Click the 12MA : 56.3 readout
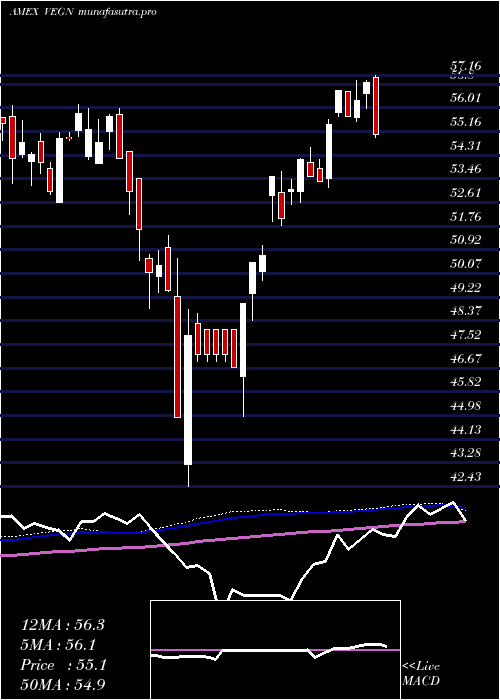Viewport: 500px width, 700px height. click(x=62, y=625)
